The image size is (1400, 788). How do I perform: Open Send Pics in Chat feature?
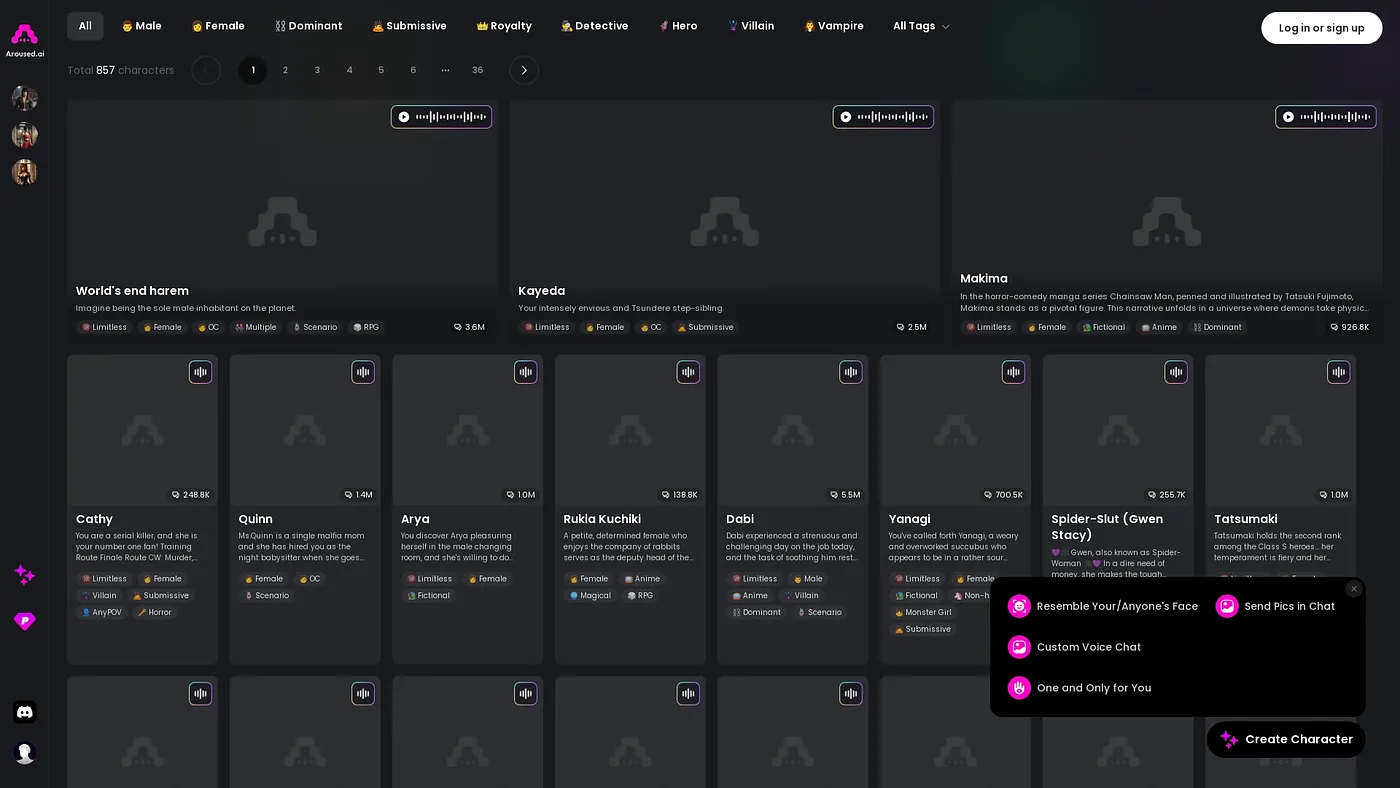[1275, 606]
